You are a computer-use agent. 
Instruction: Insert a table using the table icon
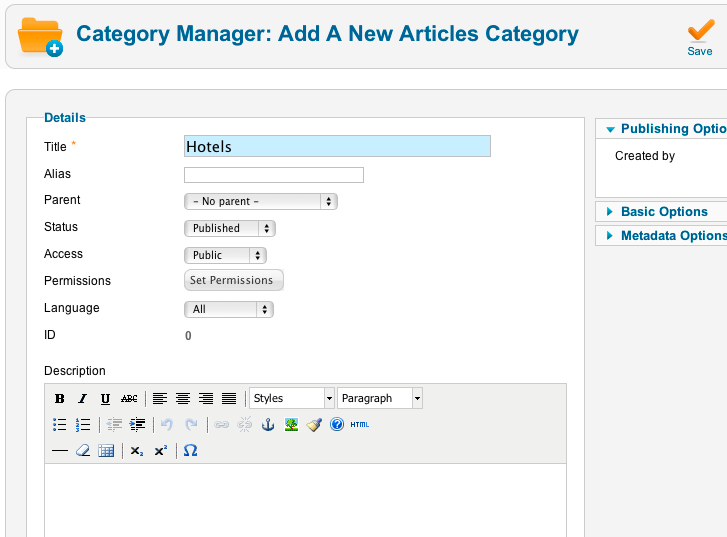[106, 451]
